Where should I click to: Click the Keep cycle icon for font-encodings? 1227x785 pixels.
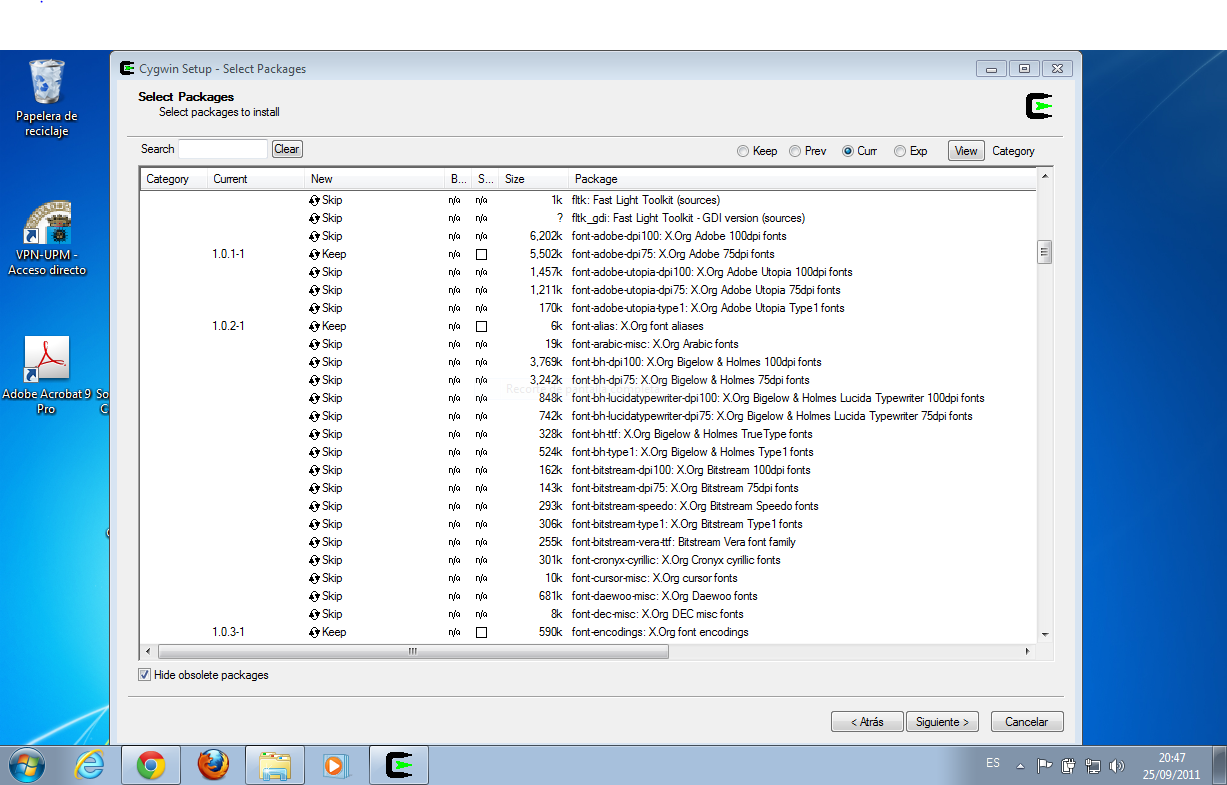[315, 632]
